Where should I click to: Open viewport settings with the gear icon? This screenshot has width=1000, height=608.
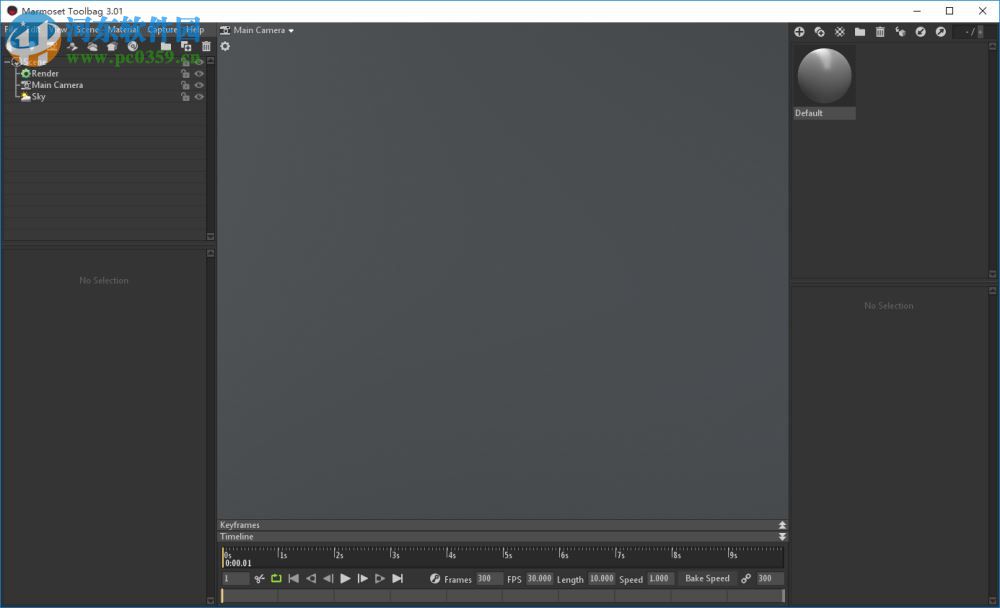point(225,46)
